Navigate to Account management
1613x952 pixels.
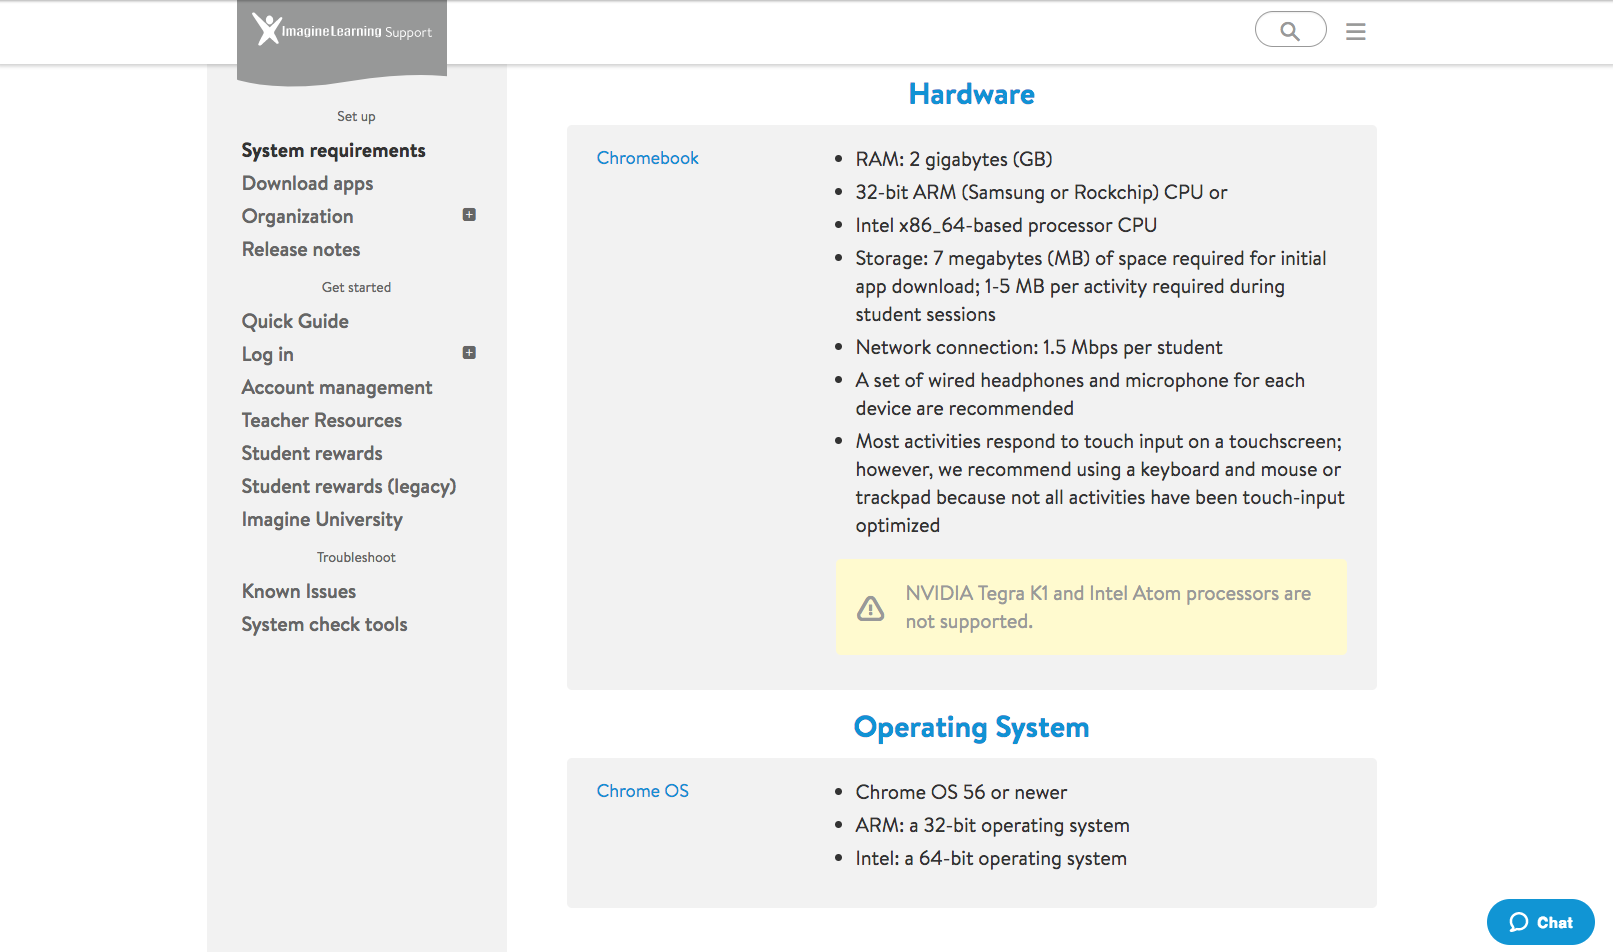point(336,387)
